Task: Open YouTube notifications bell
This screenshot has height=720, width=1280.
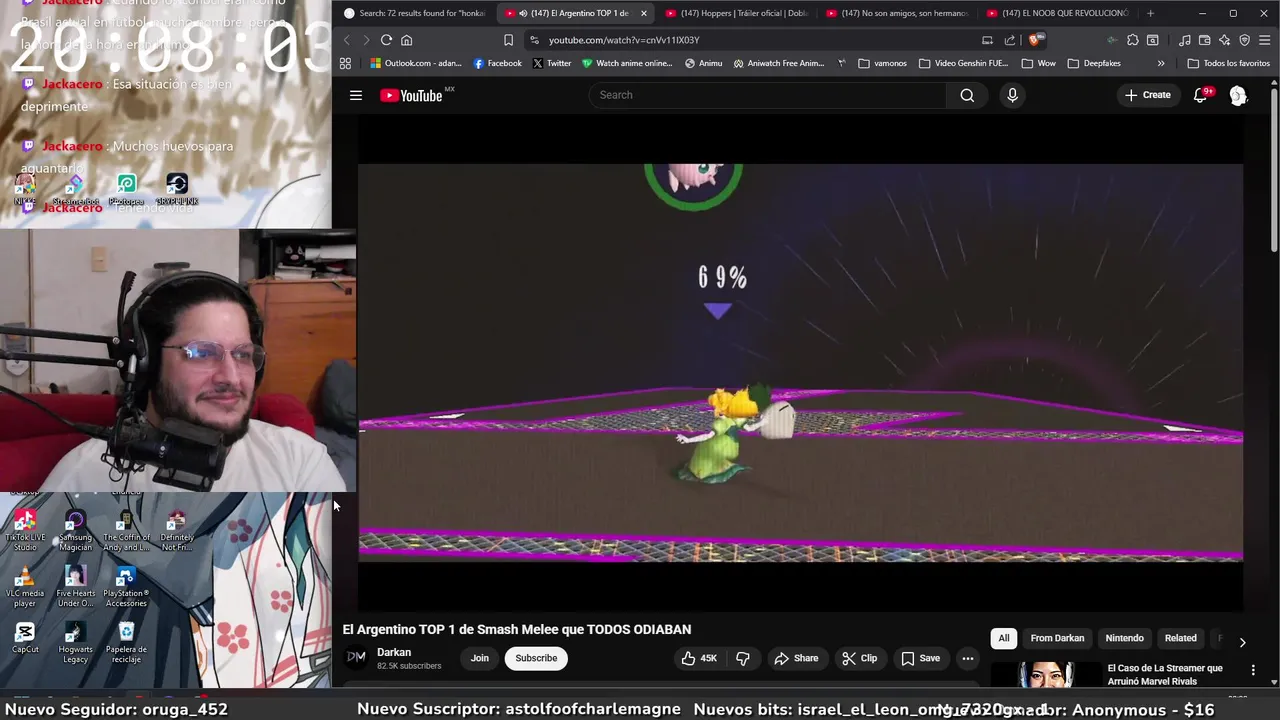Action: (x=1200, y=95)
